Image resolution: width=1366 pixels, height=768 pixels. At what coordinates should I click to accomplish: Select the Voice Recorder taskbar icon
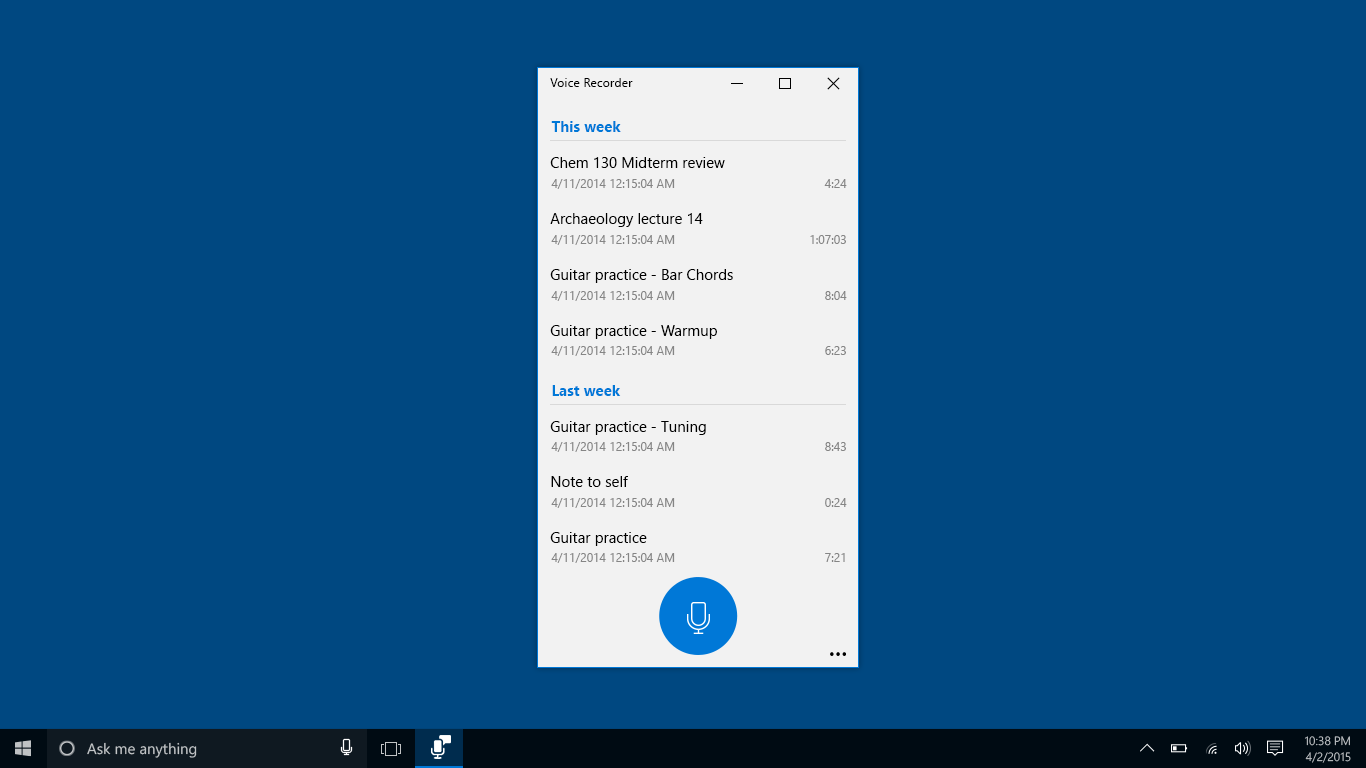pos(438,747)
